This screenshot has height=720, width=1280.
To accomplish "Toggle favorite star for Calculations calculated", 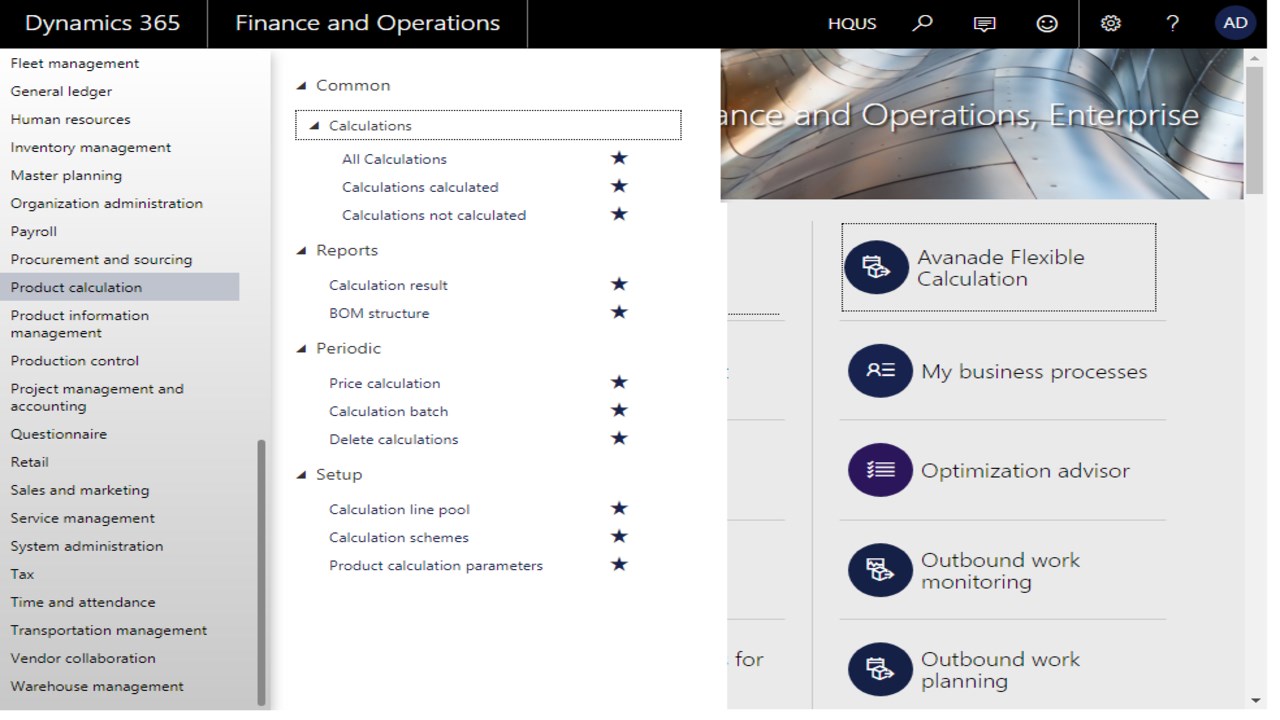I will [x=619, y=186].
